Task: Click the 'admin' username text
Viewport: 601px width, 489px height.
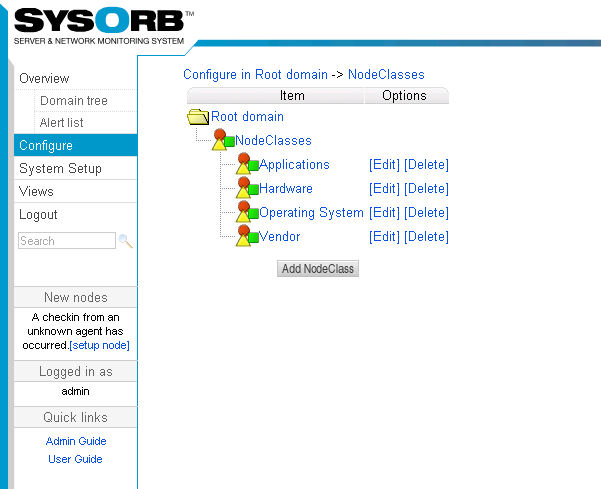Action: (76, 391)
